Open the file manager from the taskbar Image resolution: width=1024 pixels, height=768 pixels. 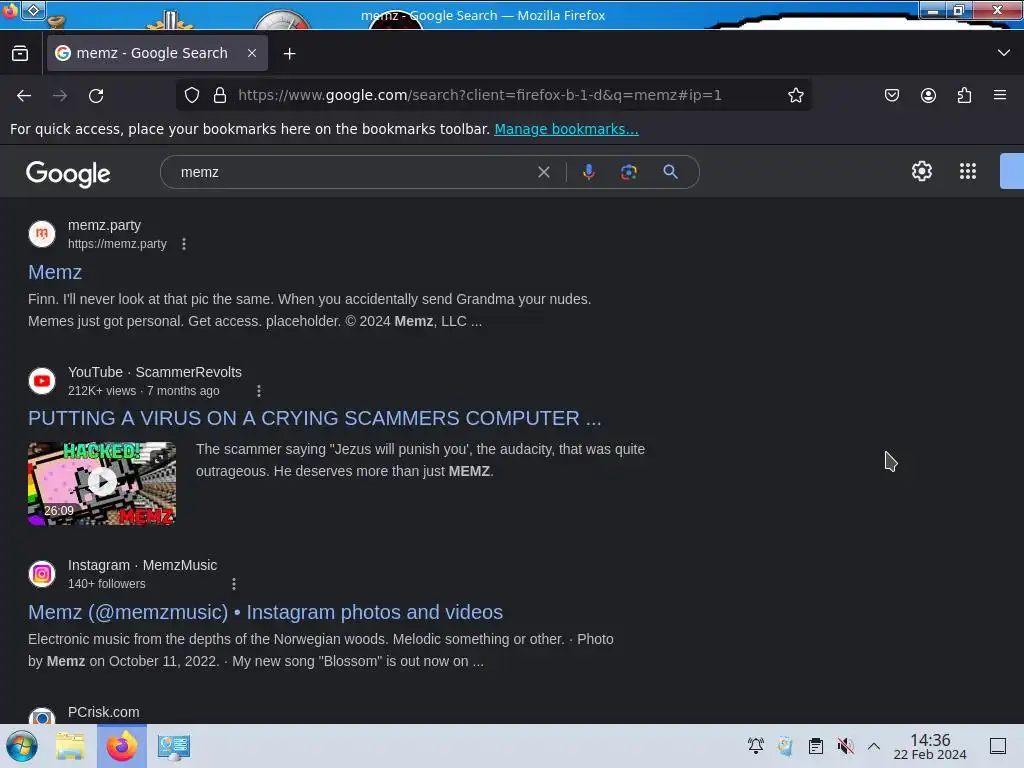pyautogui.click(x=70, y=746)
